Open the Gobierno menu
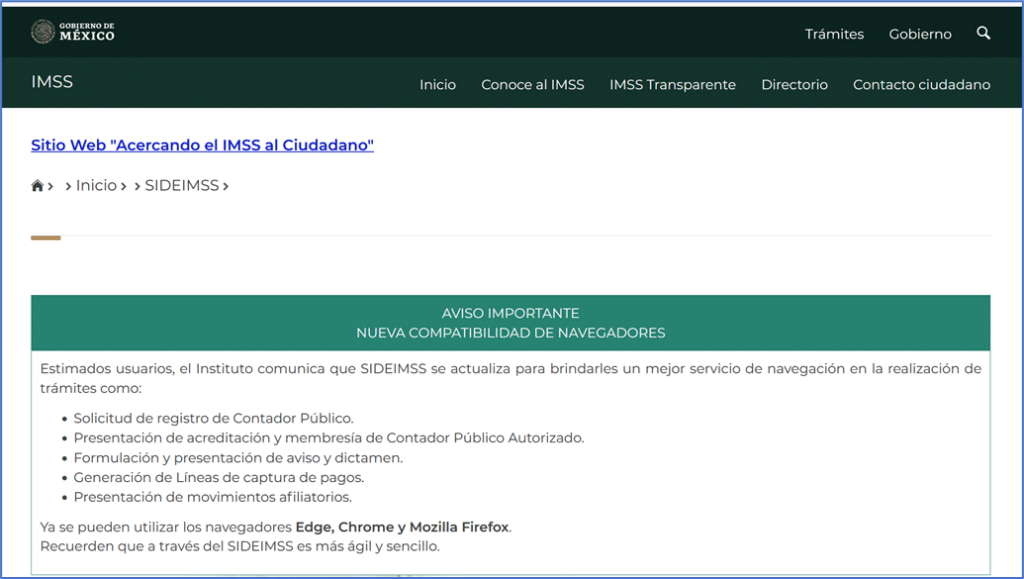 [x=920, y=34]
